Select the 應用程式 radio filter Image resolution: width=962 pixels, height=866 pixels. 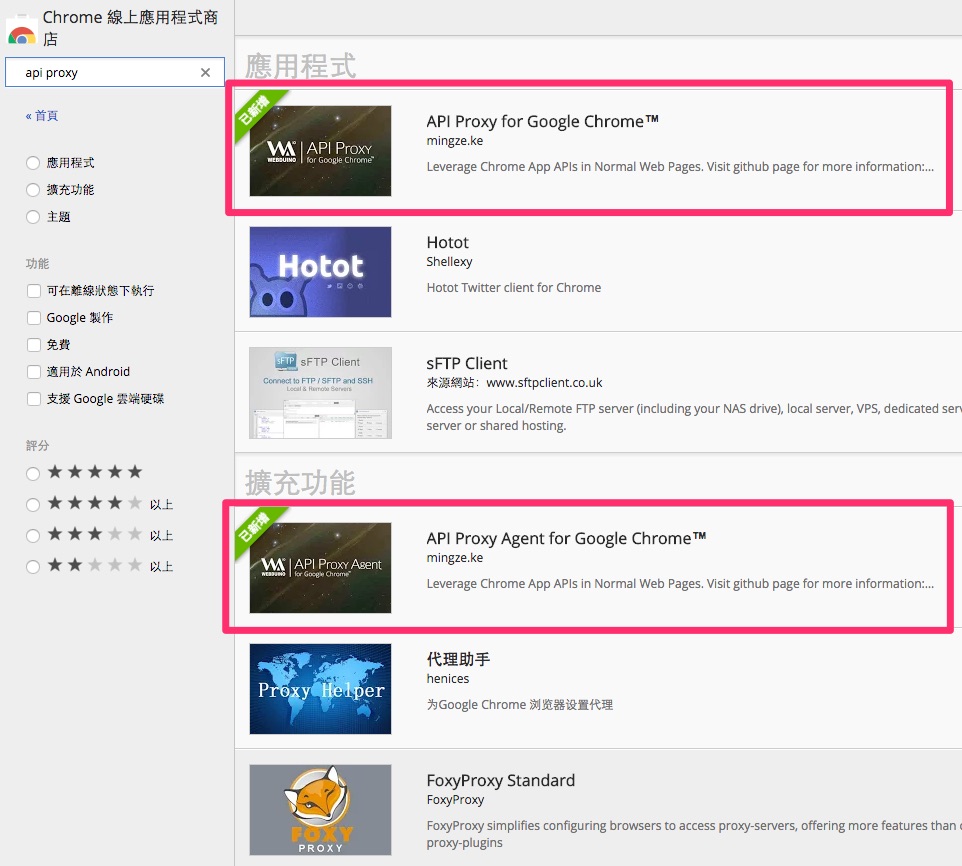click(x=33, y=163)
